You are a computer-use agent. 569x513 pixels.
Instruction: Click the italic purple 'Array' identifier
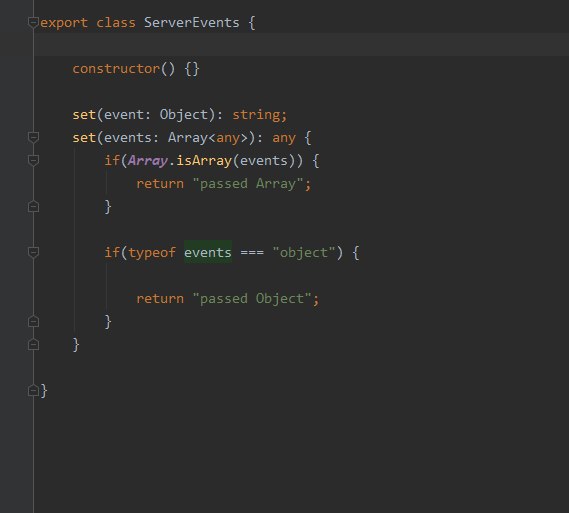coord(148,161)
